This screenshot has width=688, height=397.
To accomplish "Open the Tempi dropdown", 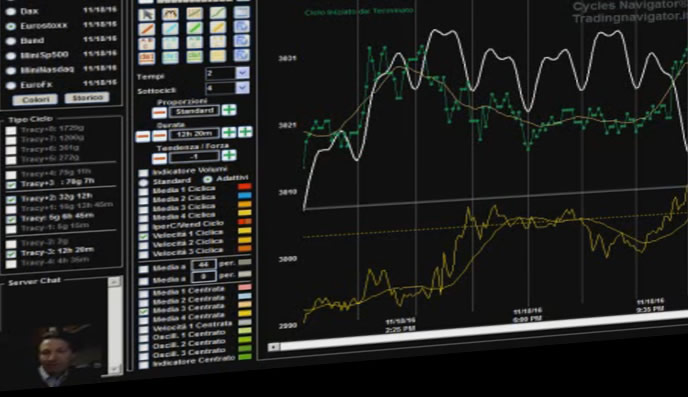I will pos(242,72).
